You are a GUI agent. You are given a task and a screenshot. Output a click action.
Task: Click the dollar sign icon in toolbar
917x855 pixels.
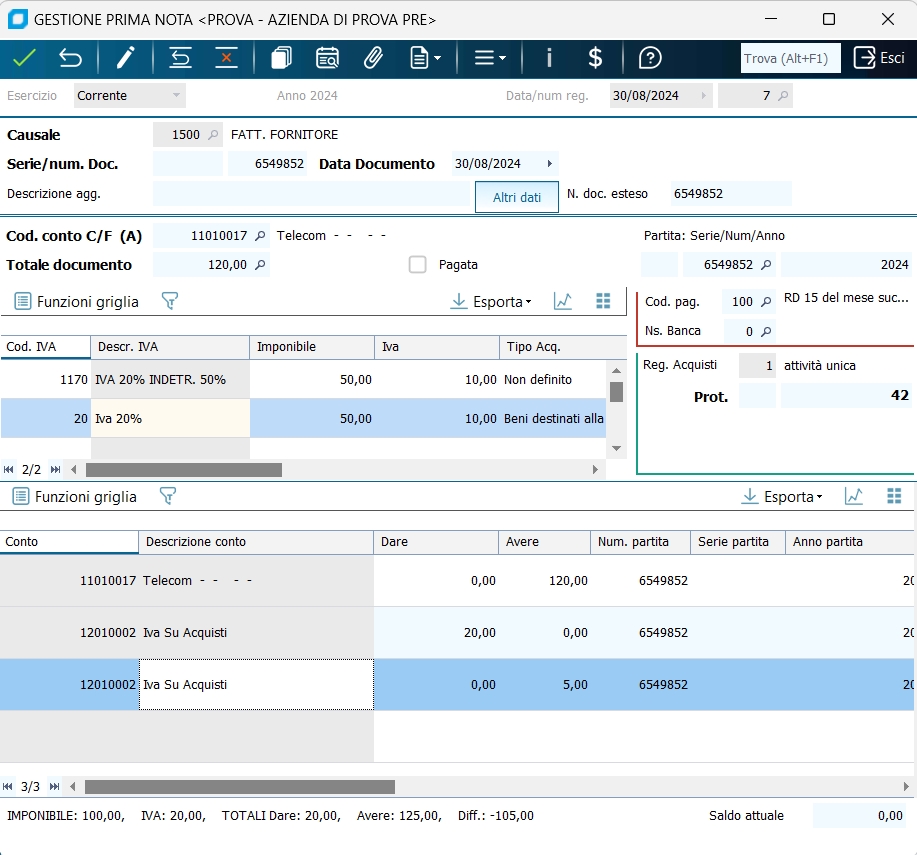[595, 58]
